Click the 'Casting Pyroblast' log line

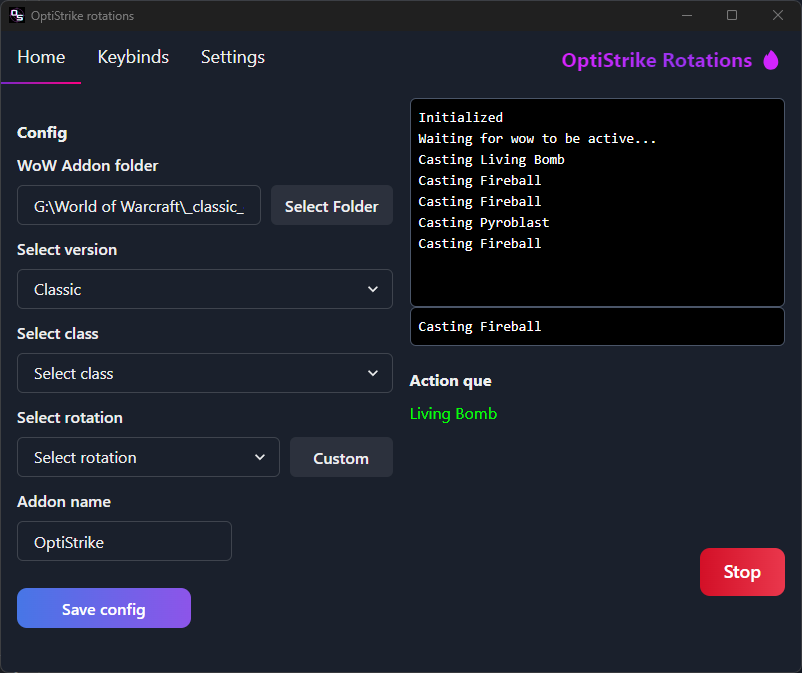tap(483, 222)
